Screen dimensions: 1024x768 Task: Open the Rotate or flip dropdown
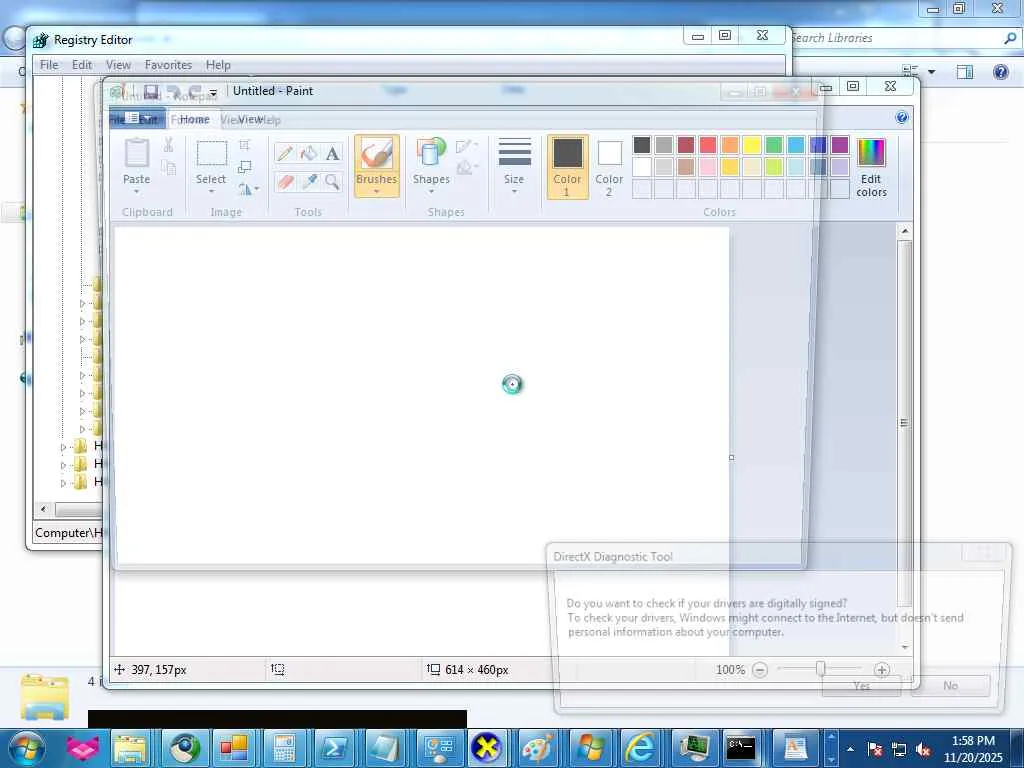(x=248, y=189)
